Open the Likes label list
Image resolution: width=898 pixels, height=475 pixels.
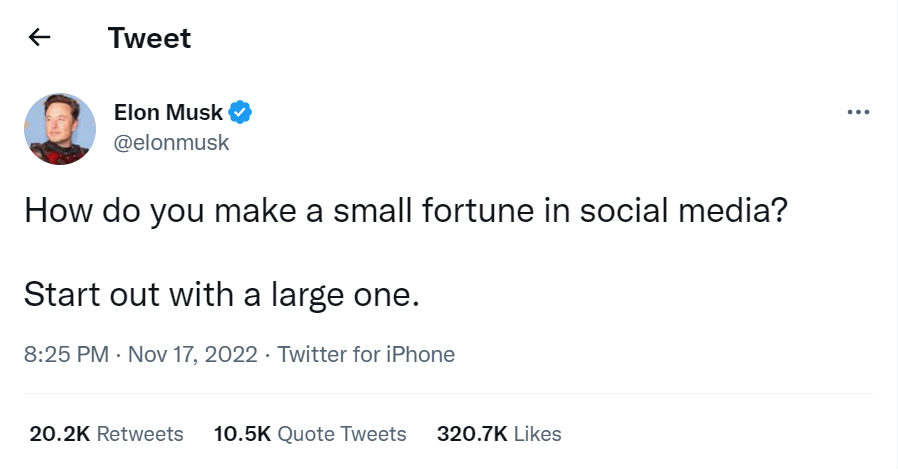[x=537, y=434]
